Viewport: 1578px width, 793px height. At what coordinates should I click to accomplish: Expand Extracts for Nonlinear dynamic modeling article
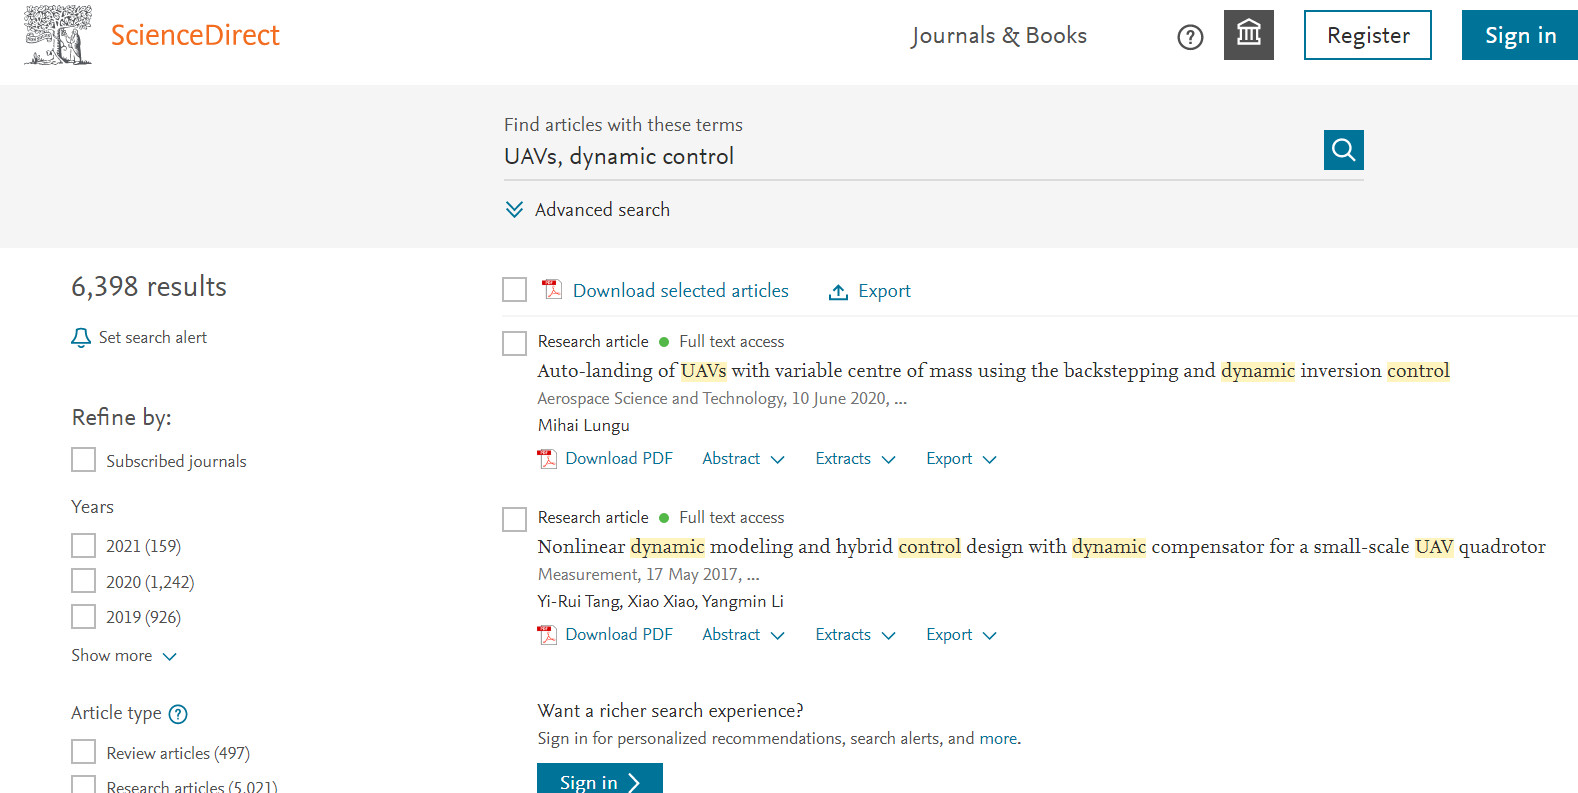click(x=855, y=634)
